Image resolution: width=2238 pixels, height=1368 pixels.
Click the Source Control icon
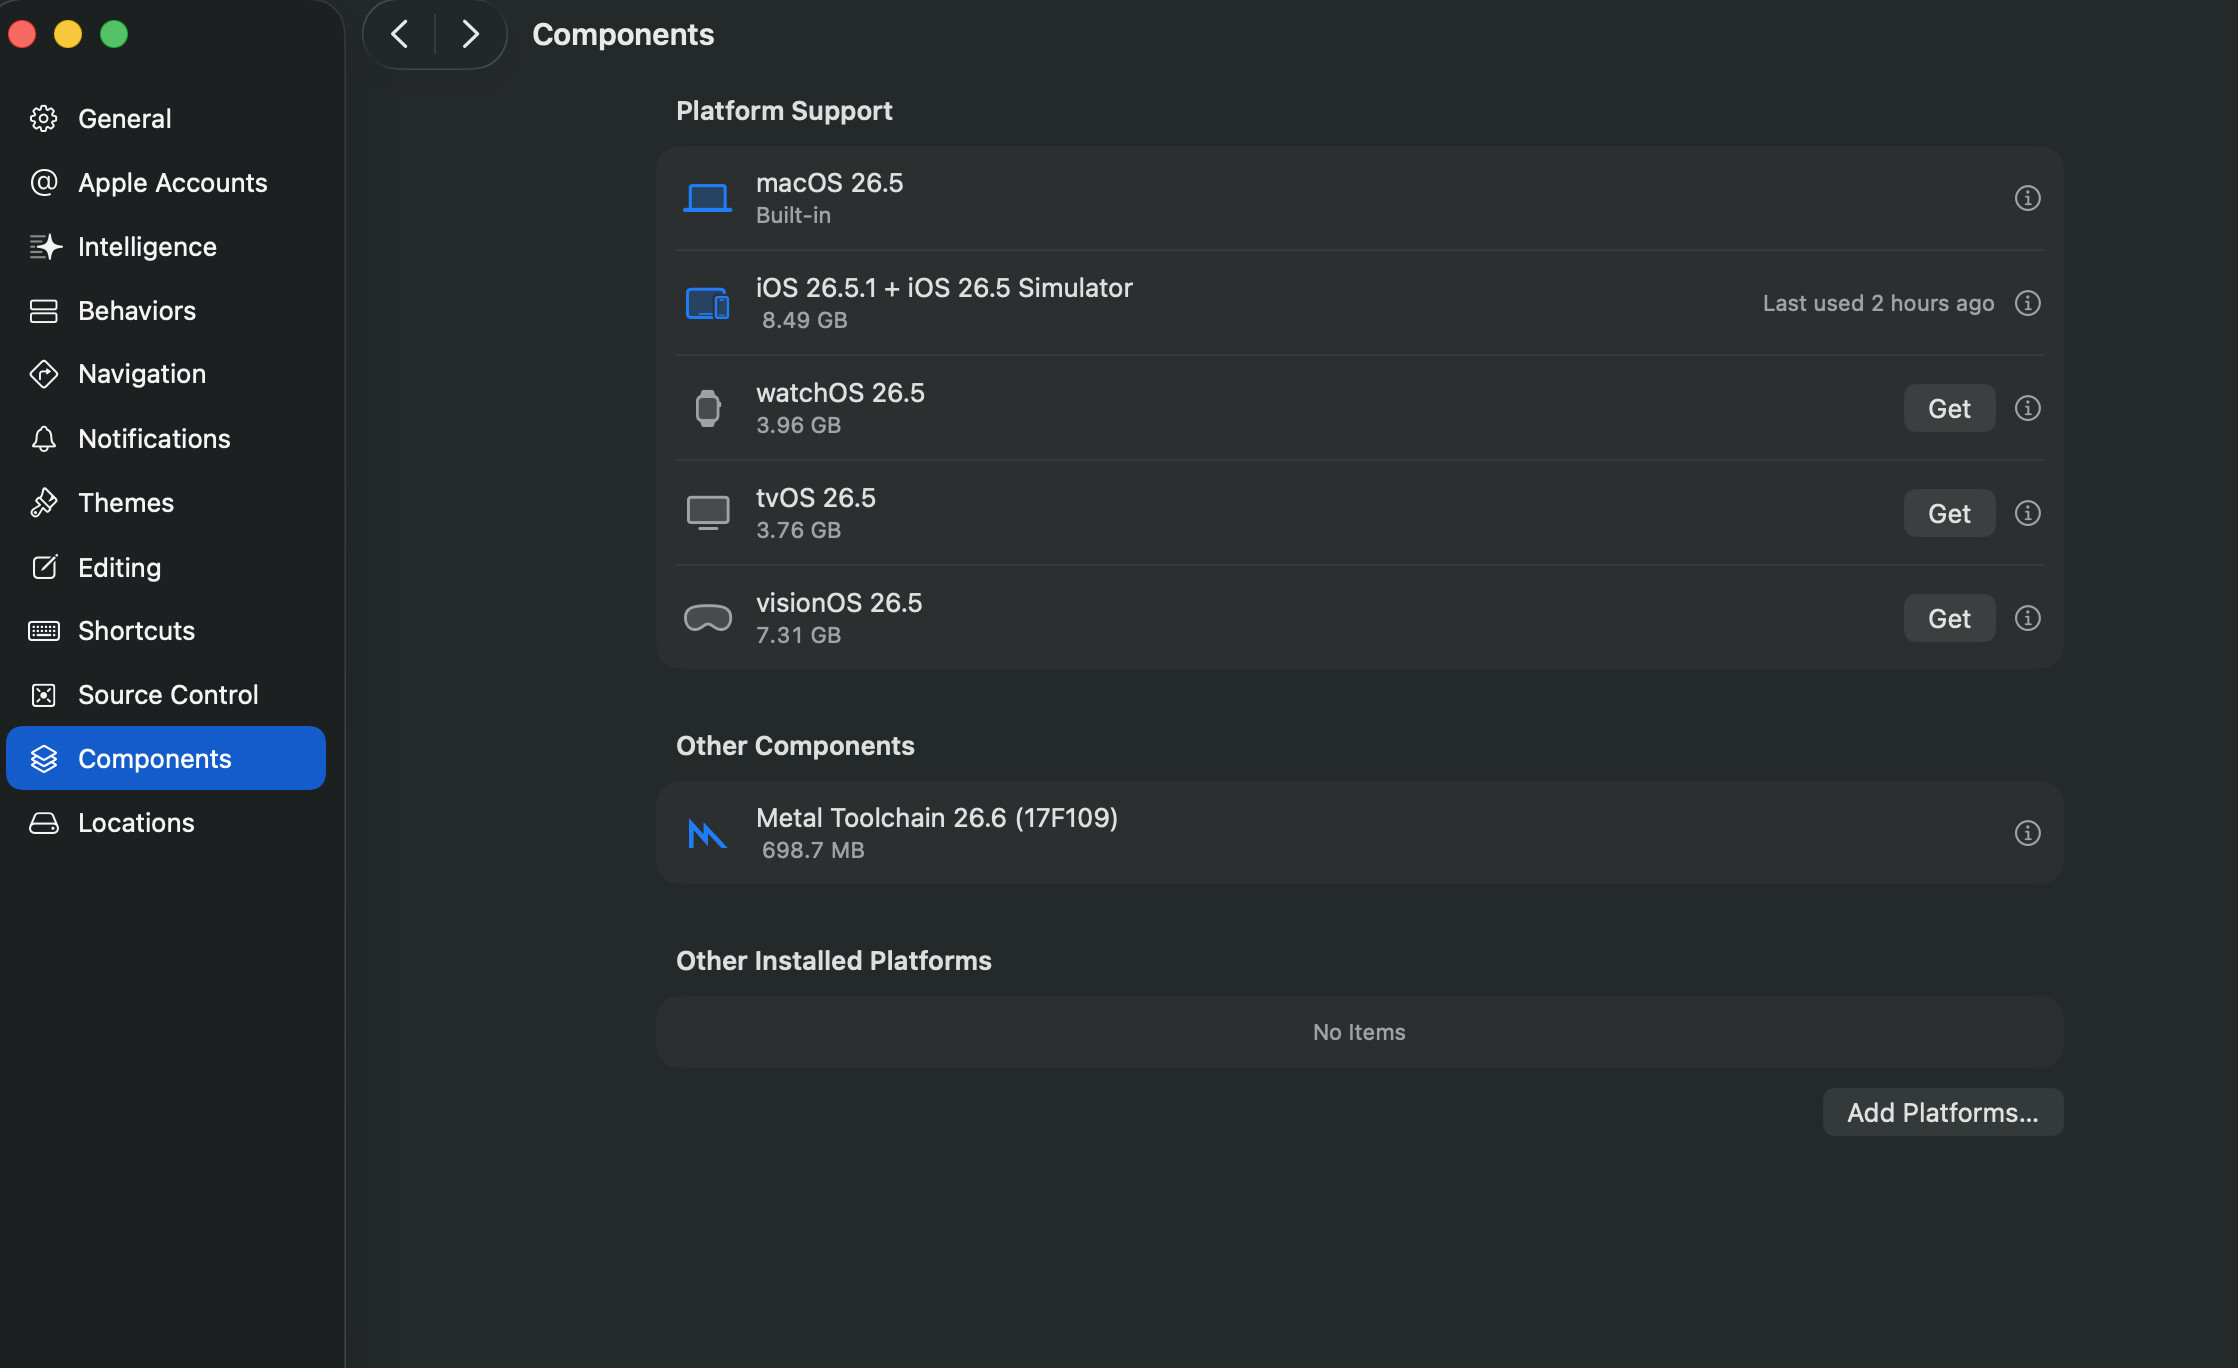[x=44, y=694]
